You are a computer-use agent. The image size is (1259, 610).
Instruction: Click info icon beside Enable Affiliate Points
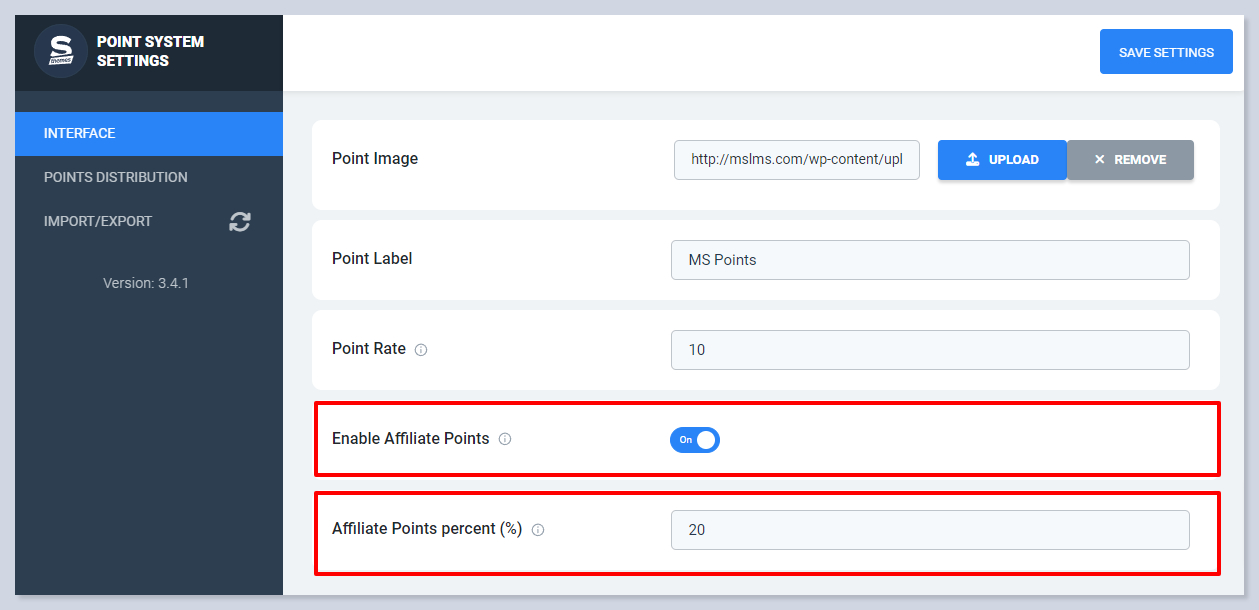pos(505,439)
